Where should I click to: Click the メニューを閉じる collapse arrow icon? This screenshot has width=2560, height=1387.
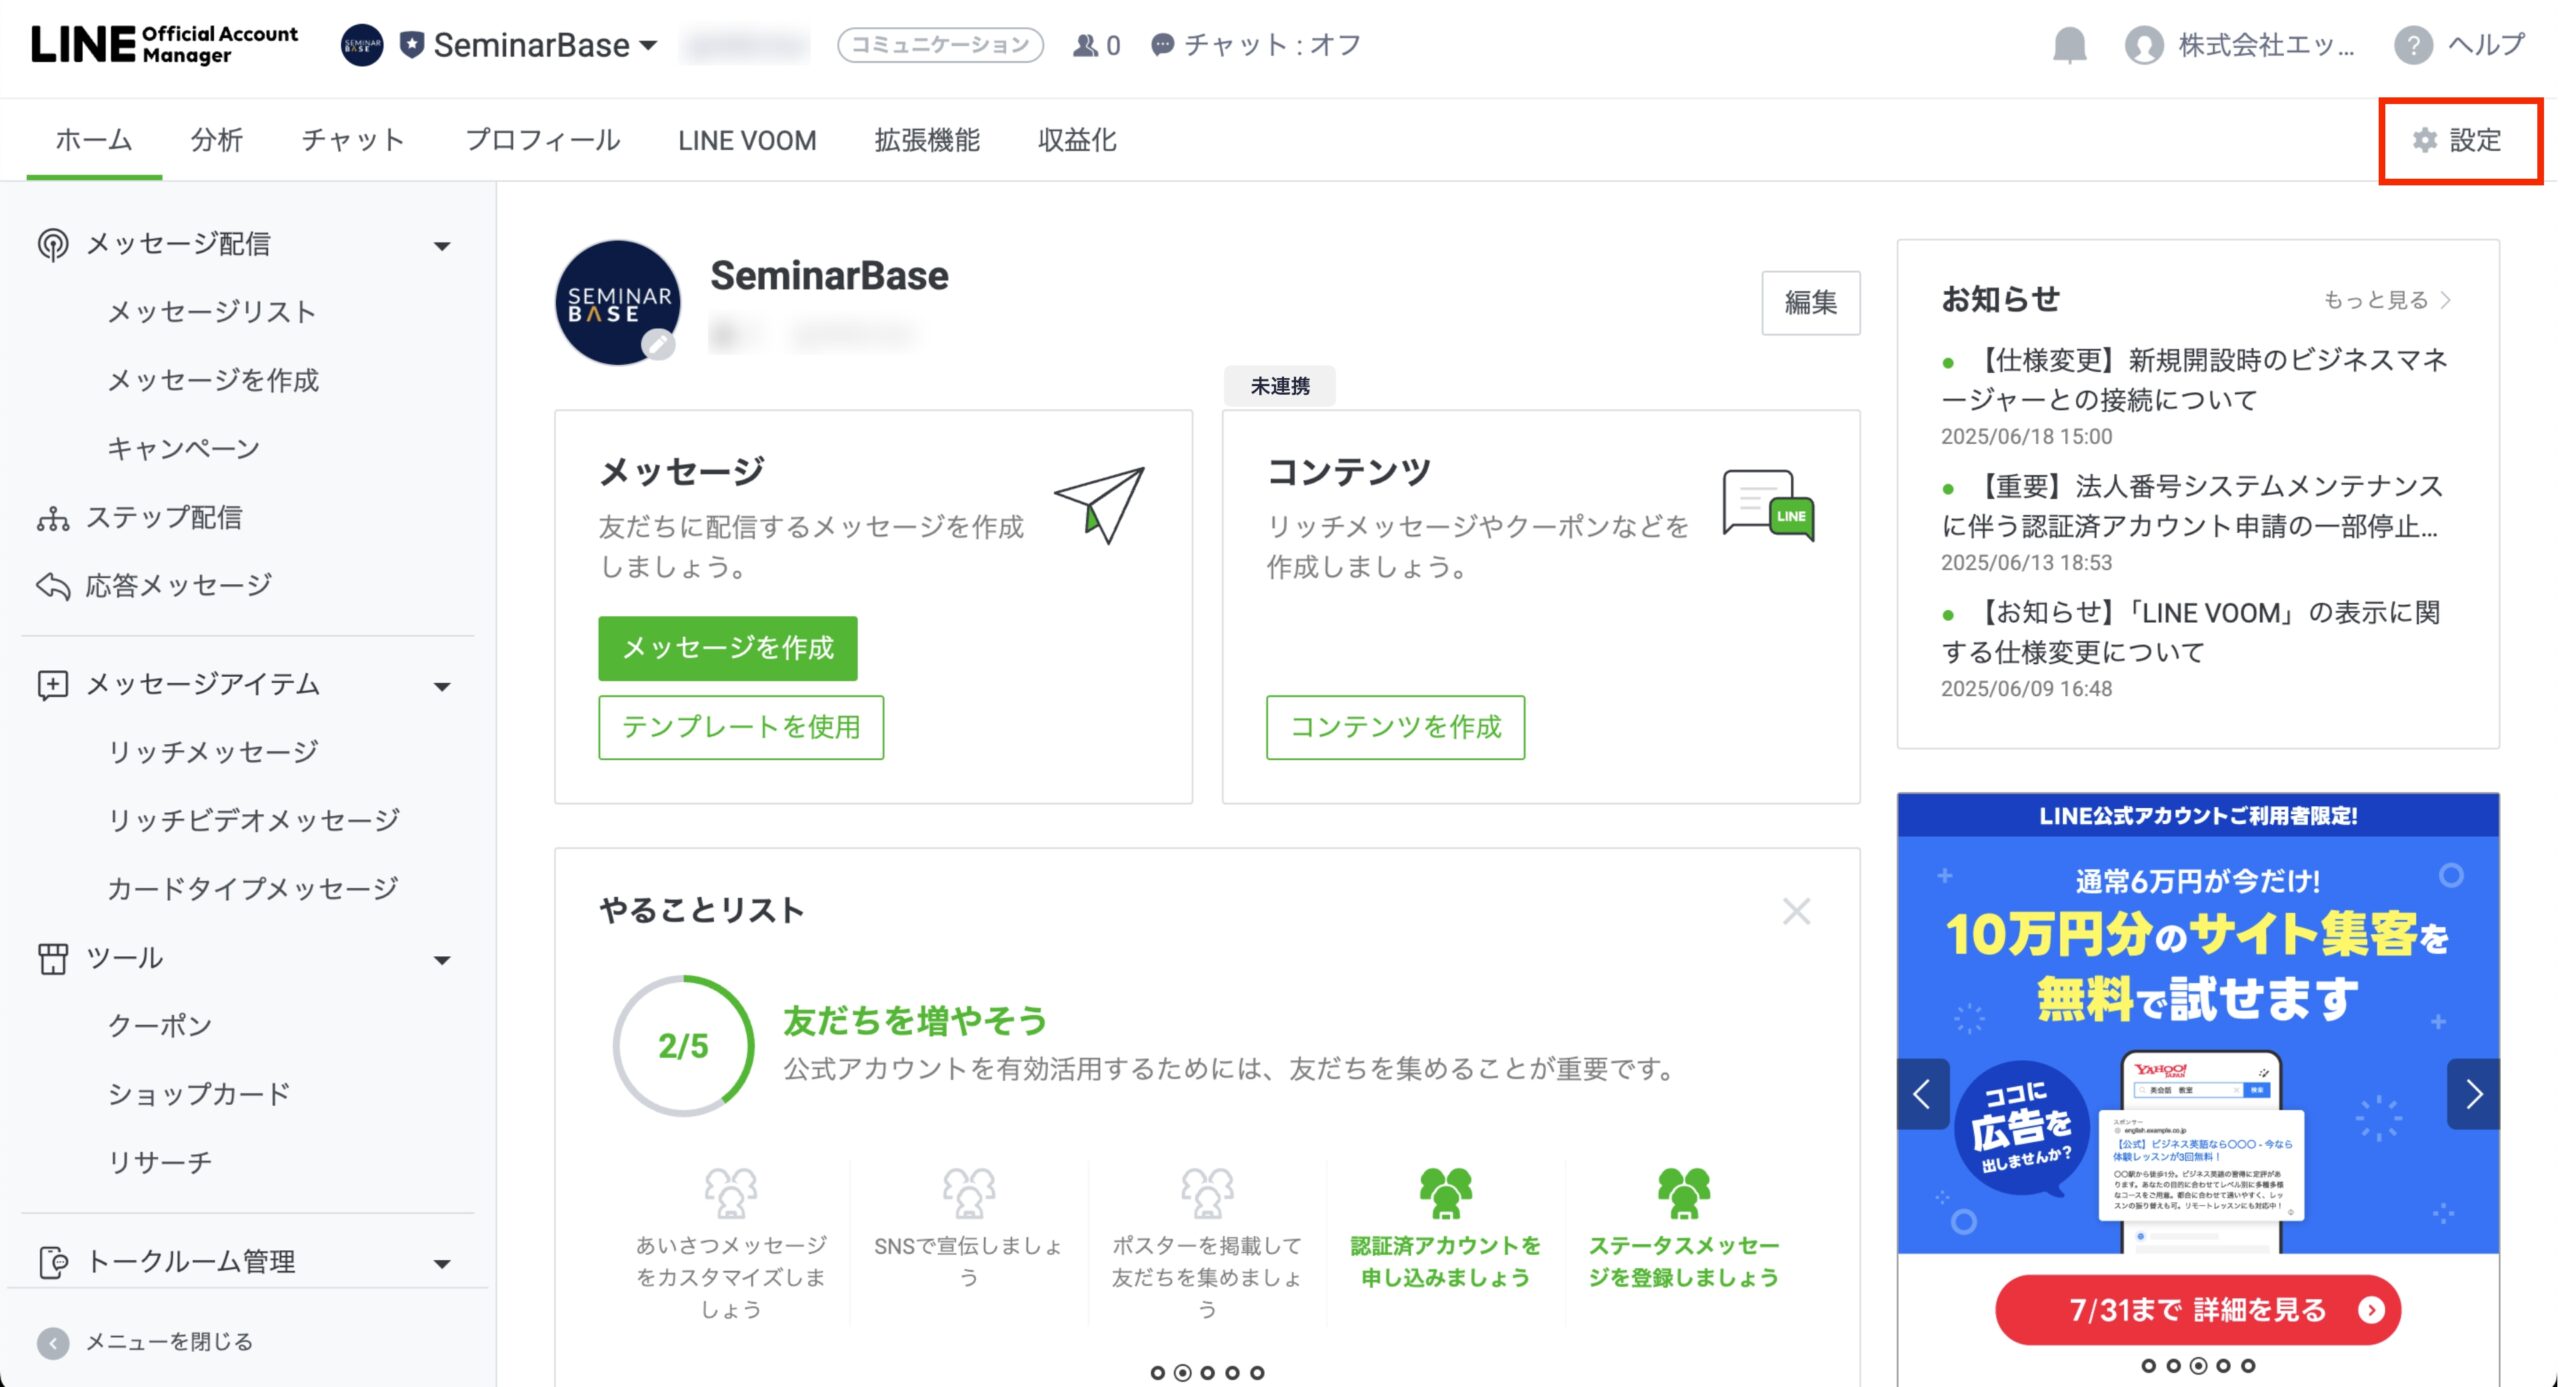(53, 1342)
